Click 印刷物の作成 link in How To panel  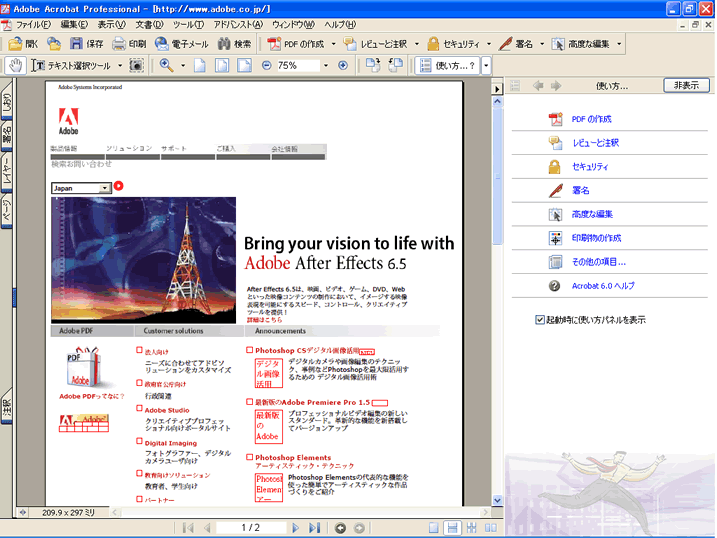(596, 238)
